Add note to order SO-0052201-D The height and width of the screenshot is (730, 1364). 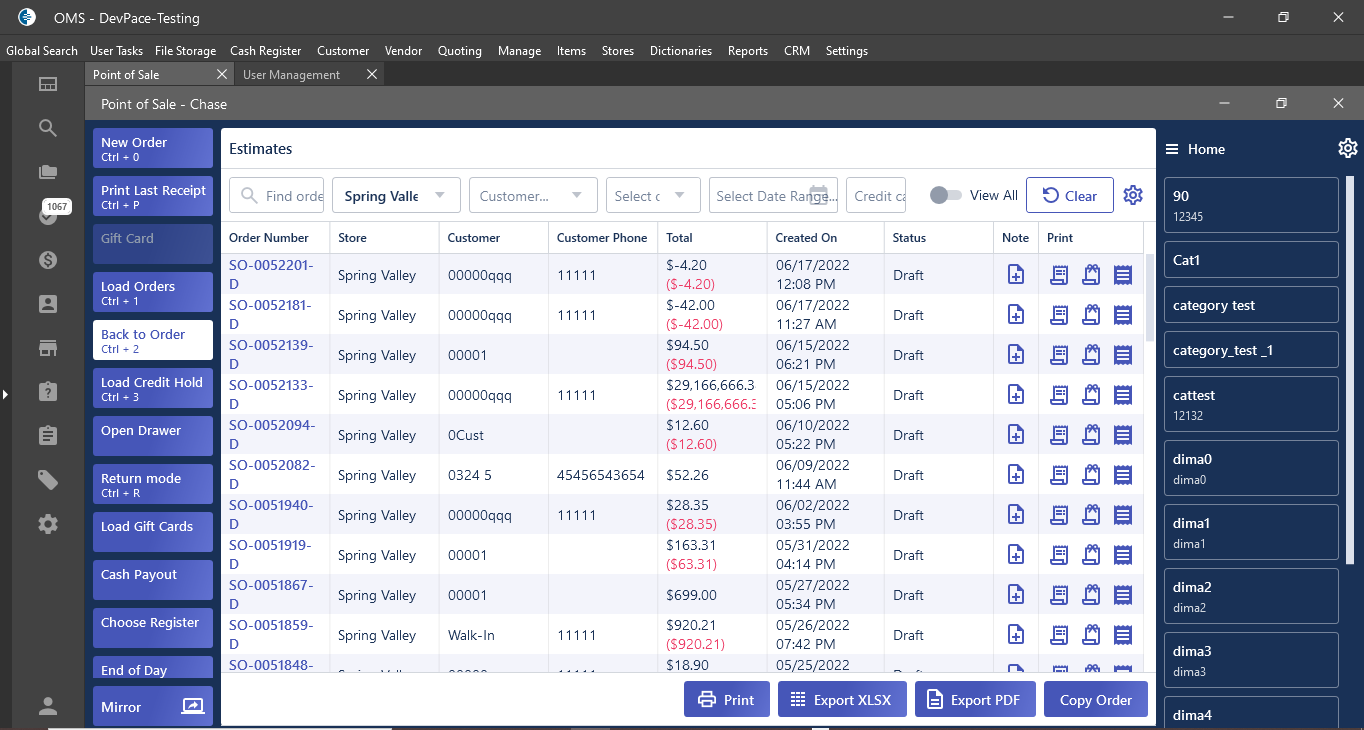point(1015,275)
